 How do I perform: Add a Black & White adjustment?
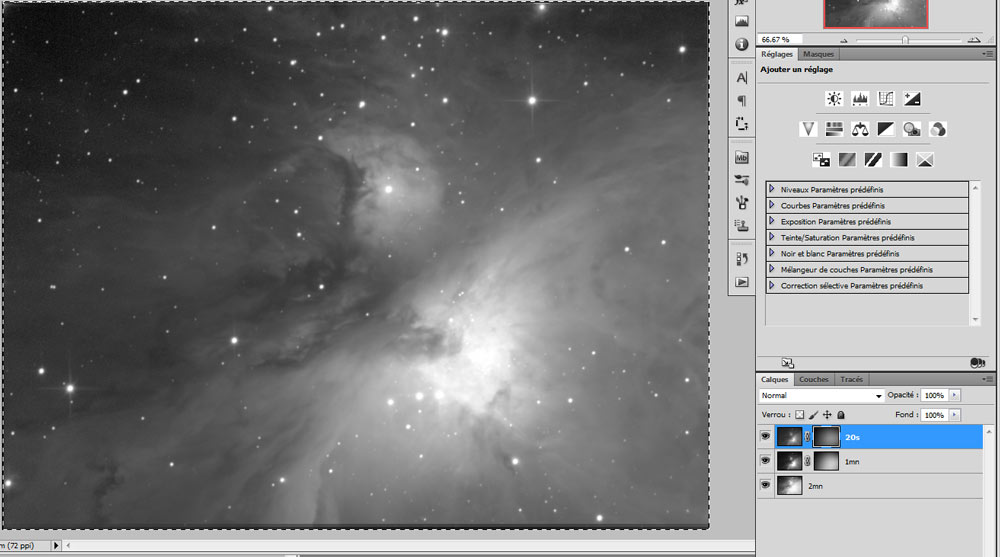(x=886, y=130)
